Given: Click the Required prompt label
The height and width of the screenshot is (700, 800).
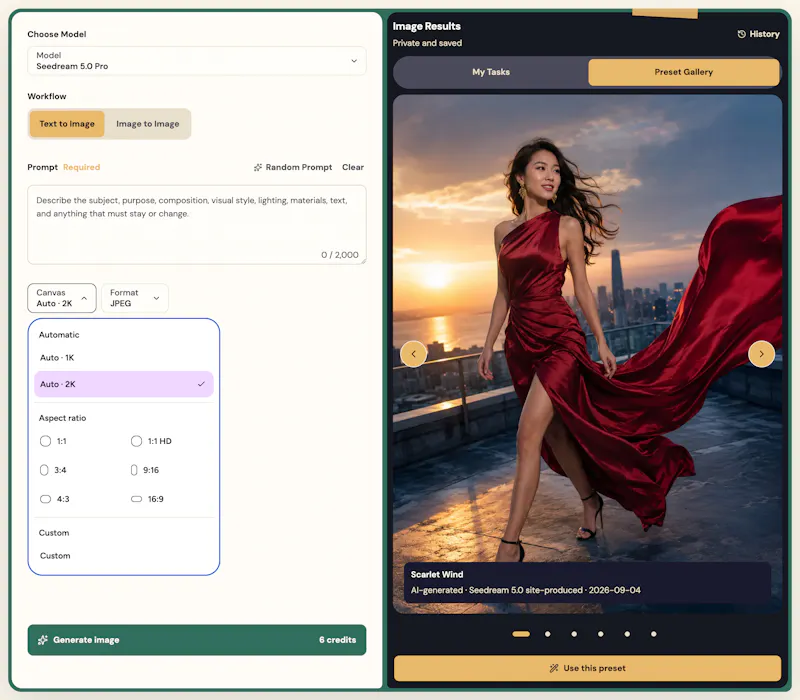Looking at the screenshot, I should click(82, 167).
